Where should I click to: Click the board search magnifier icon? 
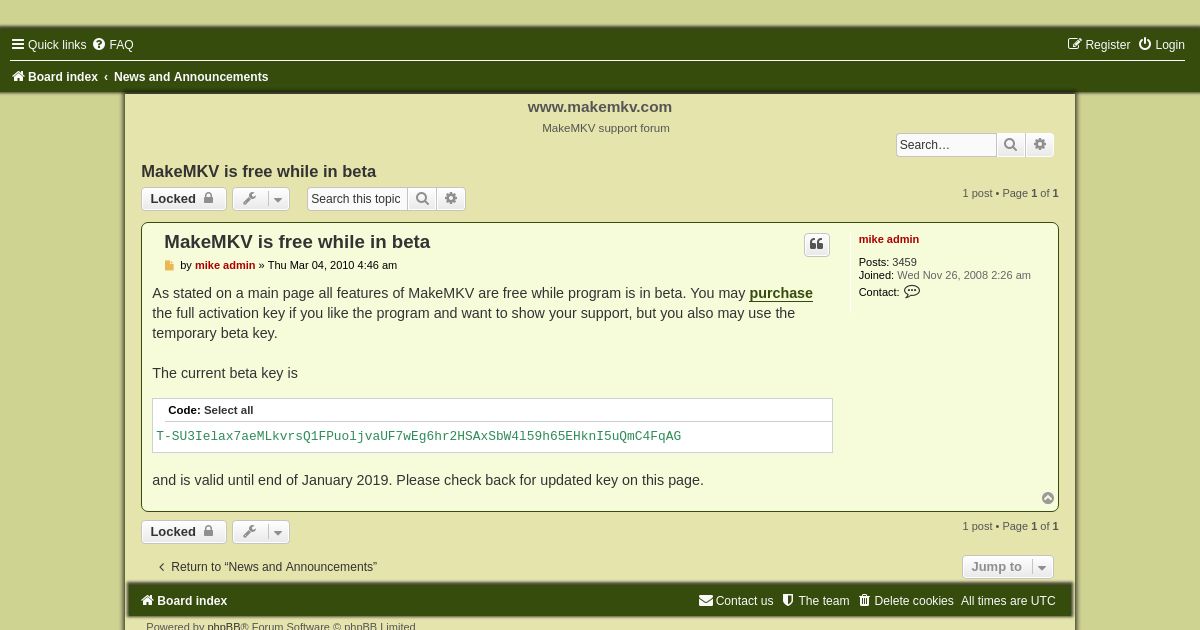pos(1011,145)
